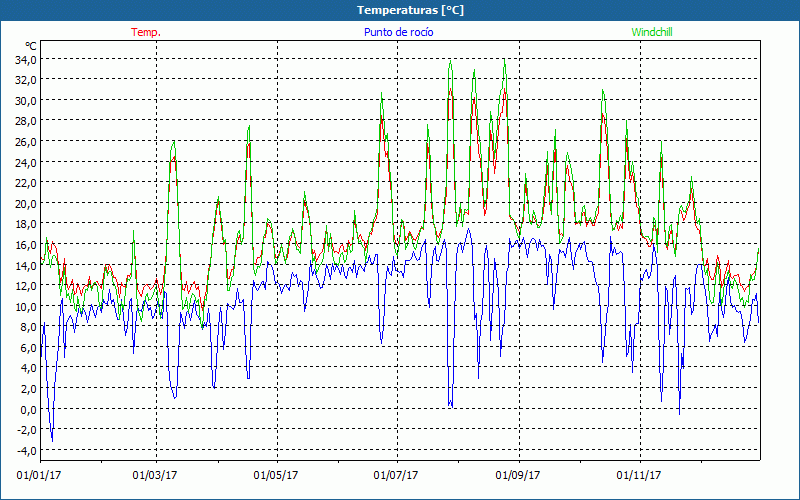This screenshot has height=500, width=800.
Task: Select the Punto de rocío legend label
Action: 398,32
